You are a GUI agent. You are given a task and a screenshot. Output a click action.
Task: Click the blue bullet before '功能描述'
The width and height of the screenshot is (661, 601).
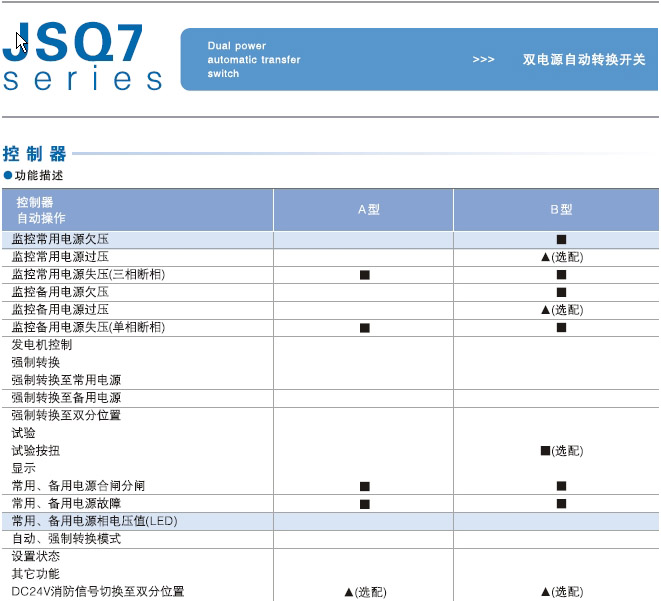click(x=8, y=175)
